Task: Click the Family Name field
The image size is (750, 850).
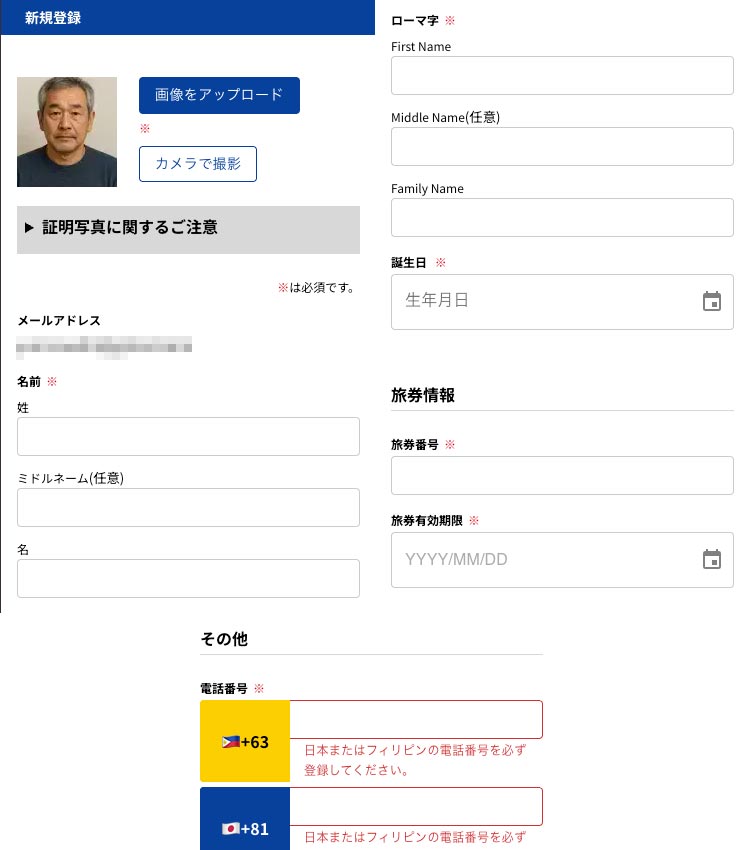Action: click(562, 218)
